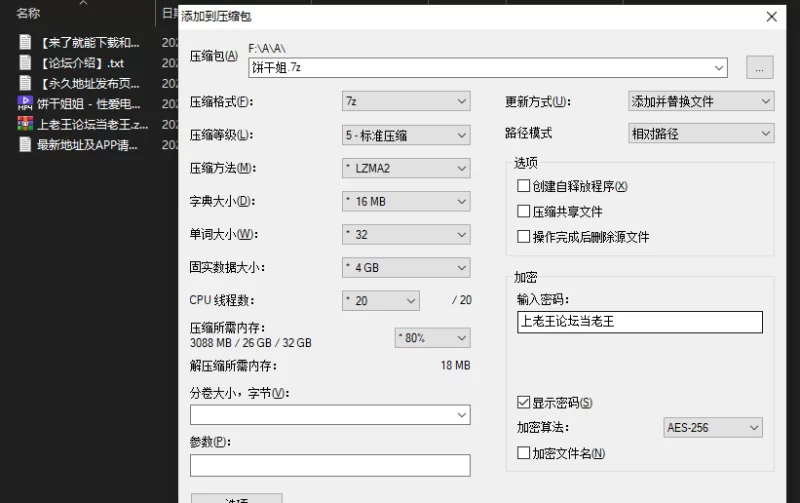Open the 路径模式 相对路径 dropdown
Image resolution: width=800 pixels, height=503 pixels.
pyautogui.click(x=701, y=133)
